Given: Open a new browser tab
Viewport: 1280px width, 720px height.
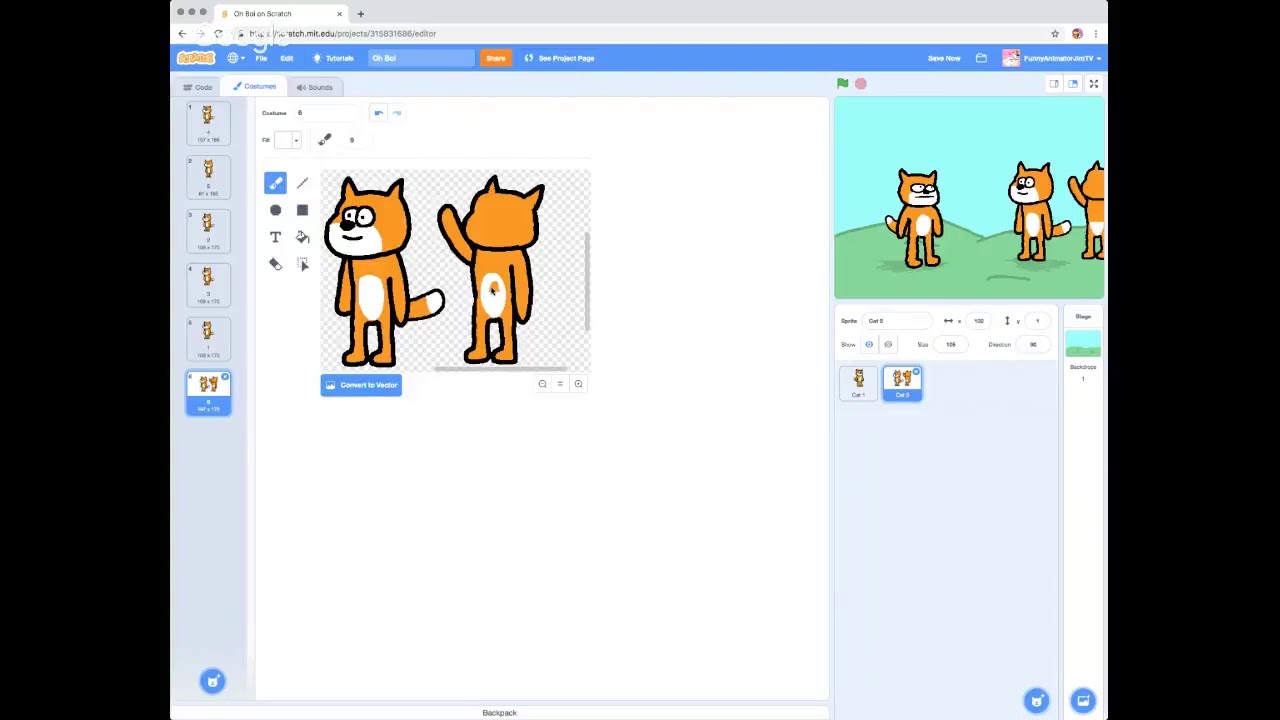Looking at the screenshot, I should [x=361, y=14].
